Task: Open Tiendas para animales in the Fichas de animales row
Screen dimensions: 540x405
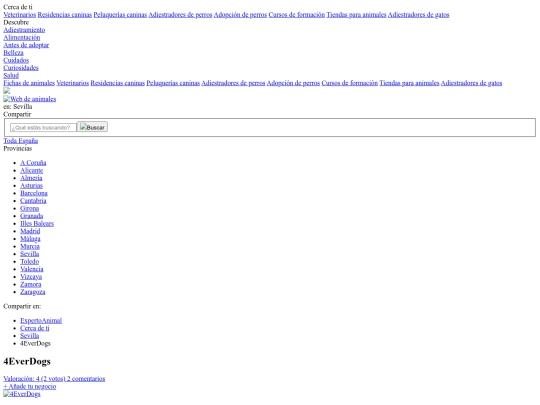Action: (x=409, y=83)
